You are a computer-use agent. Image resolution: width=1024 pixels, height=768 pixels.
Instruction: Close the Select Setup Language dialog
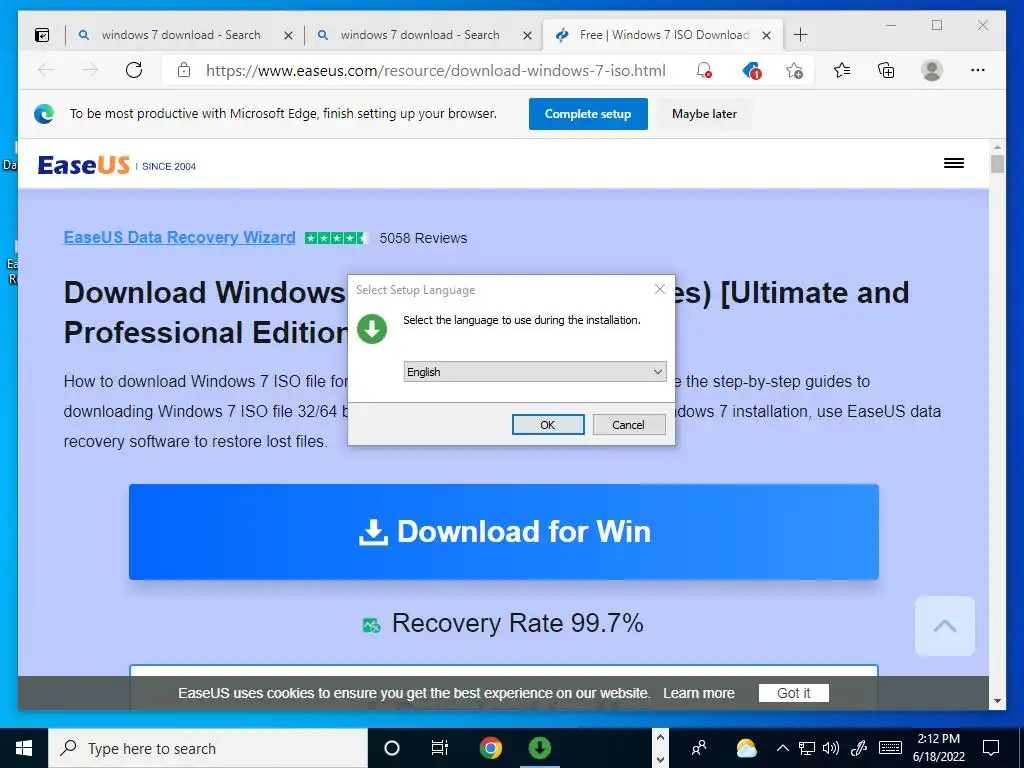[x=660, y=289]
